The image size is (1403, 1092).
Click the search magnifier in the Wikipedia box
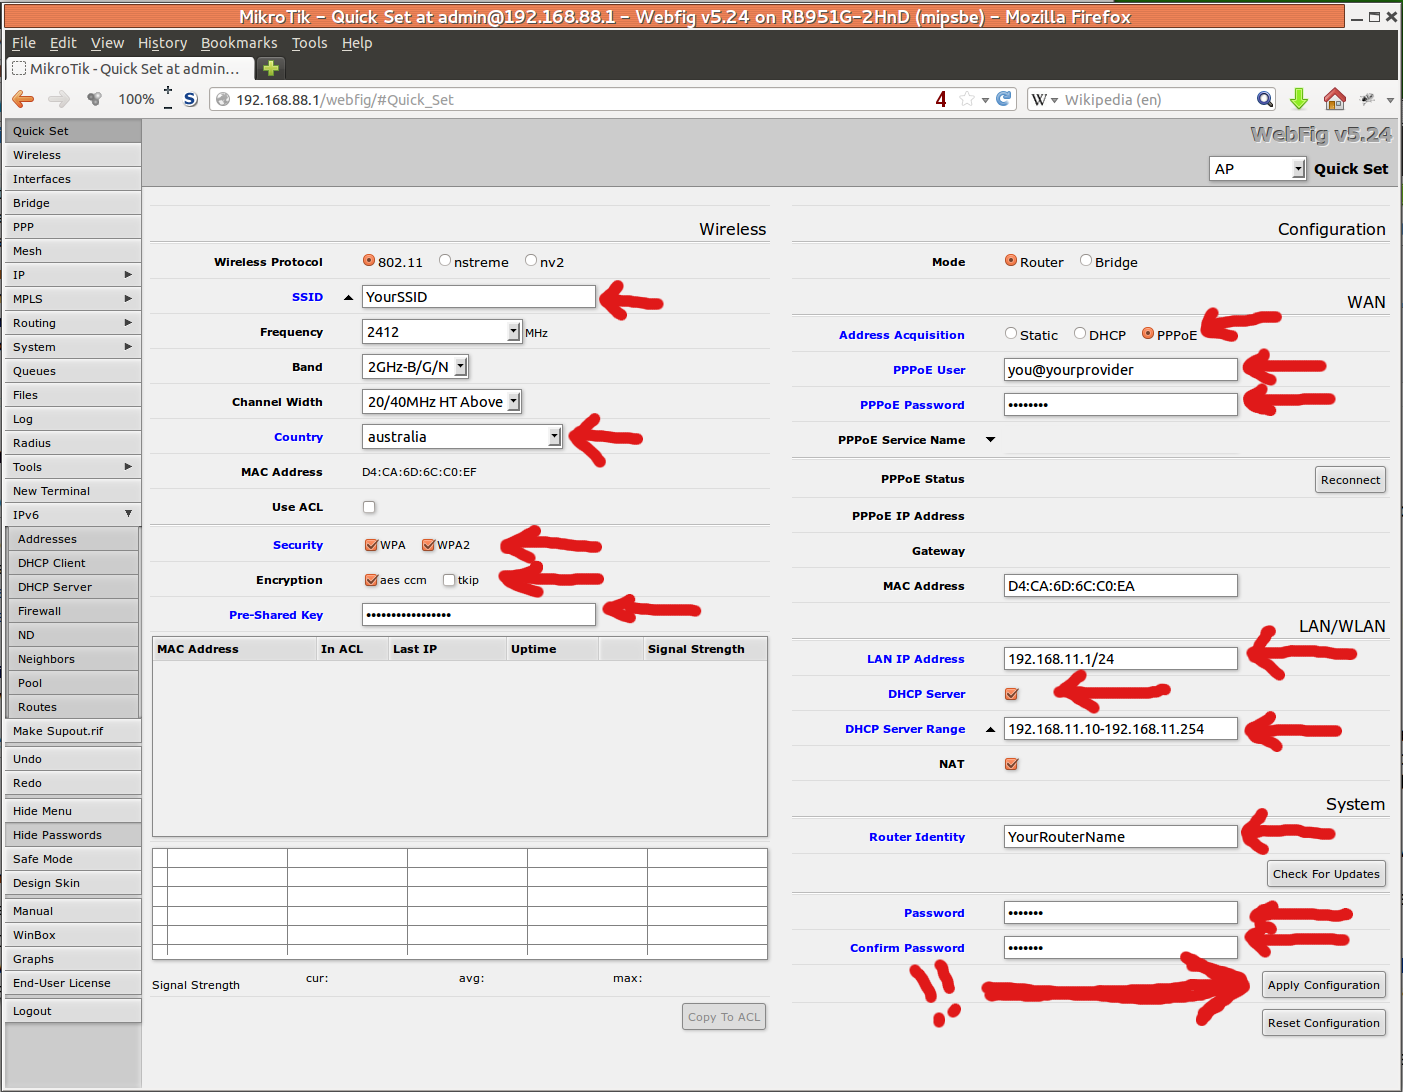pos(1265,99)
